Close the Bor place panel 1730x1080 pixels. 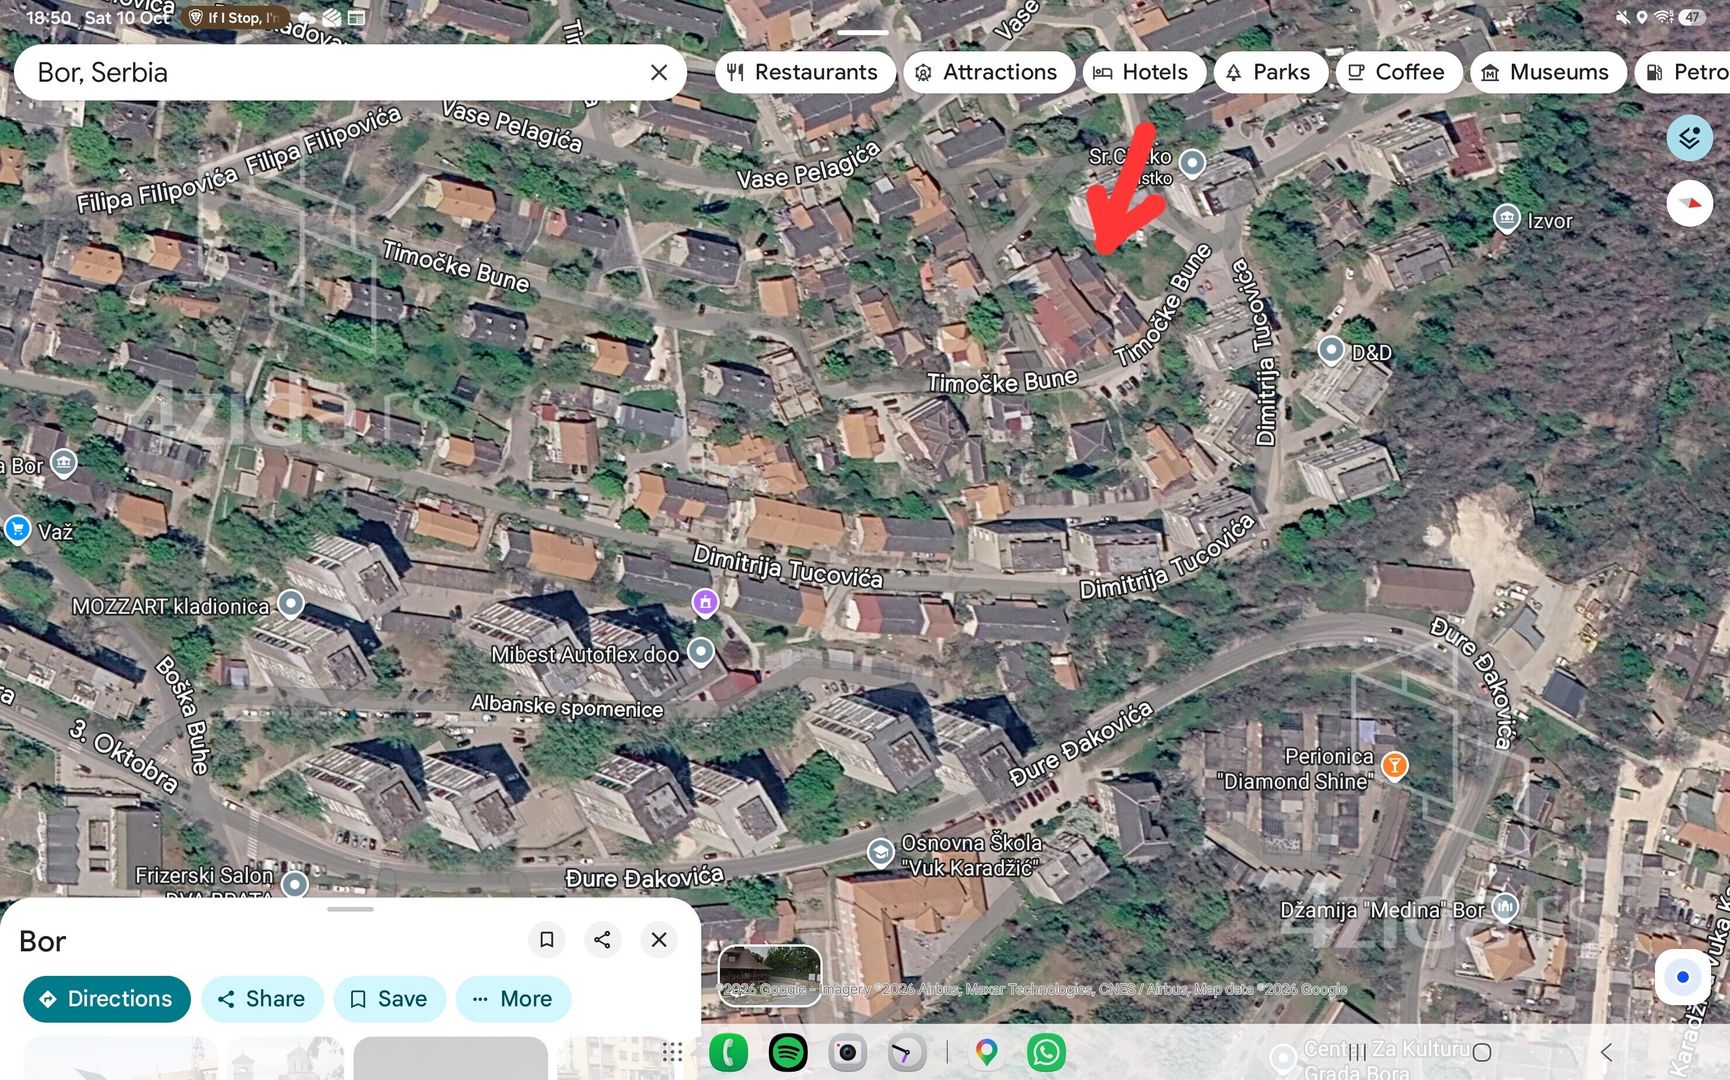point(659,940)
